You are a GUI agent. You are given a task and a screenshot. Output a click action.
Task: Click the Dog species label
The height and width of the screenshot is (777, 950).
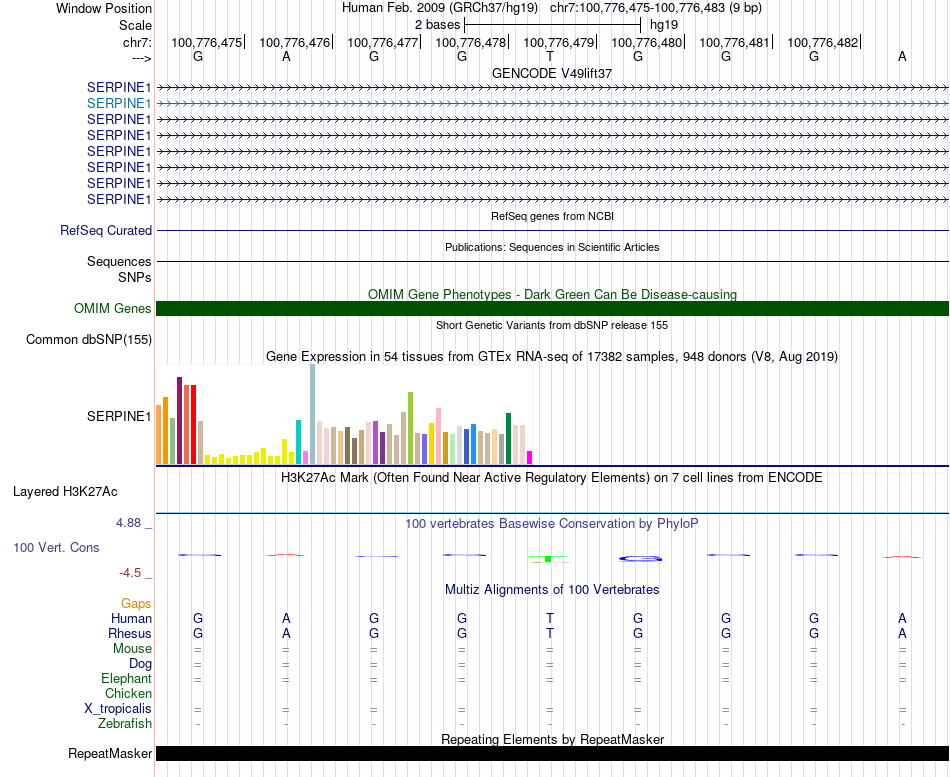pyautogui.click(x=141, y=664)
